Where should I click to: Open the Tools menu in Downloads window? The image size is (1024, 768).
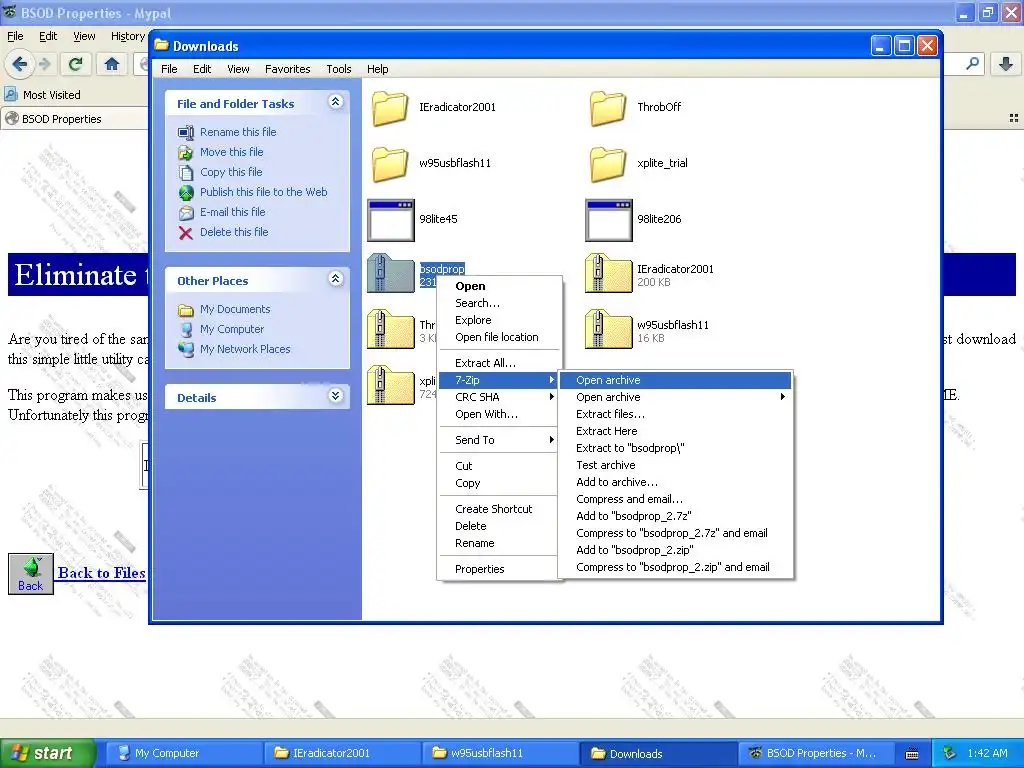(339, 69)
